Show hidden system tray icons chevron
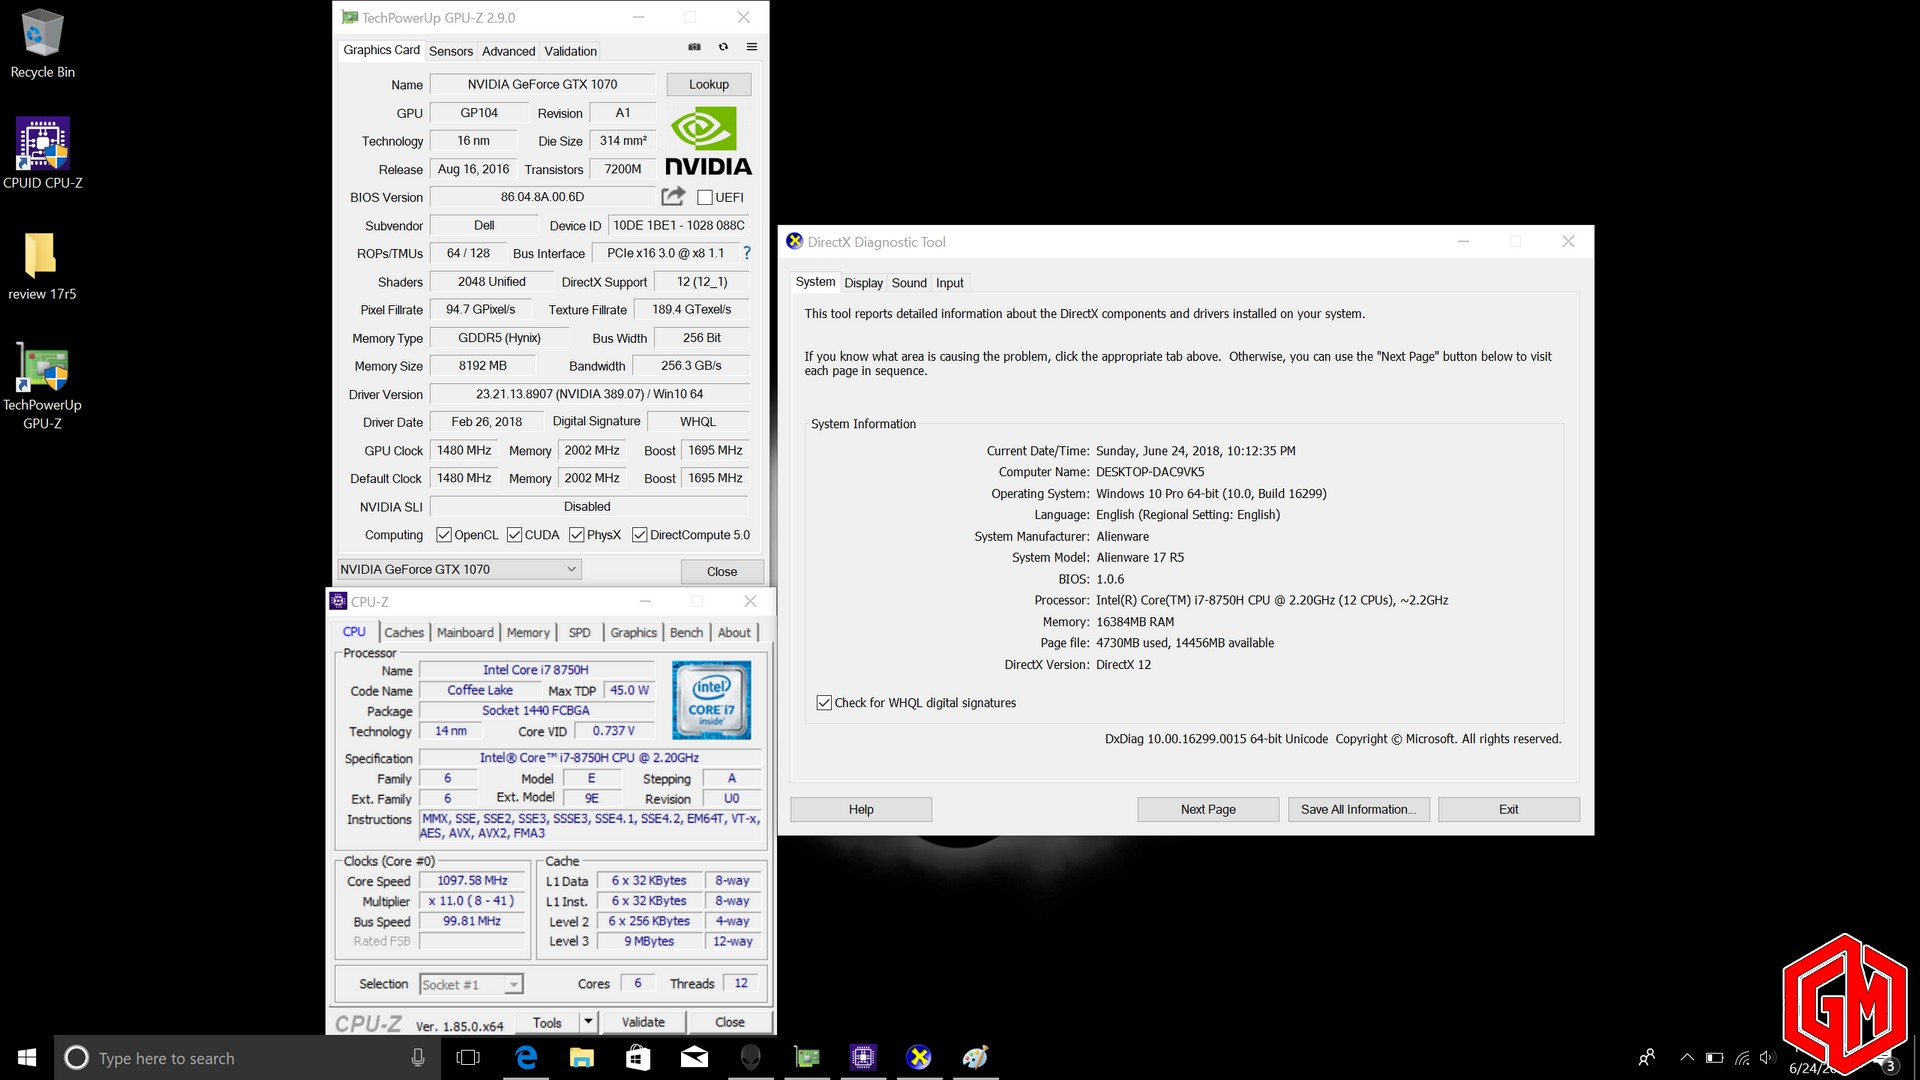The image size is (1920, 1080). point(1687,1057)
